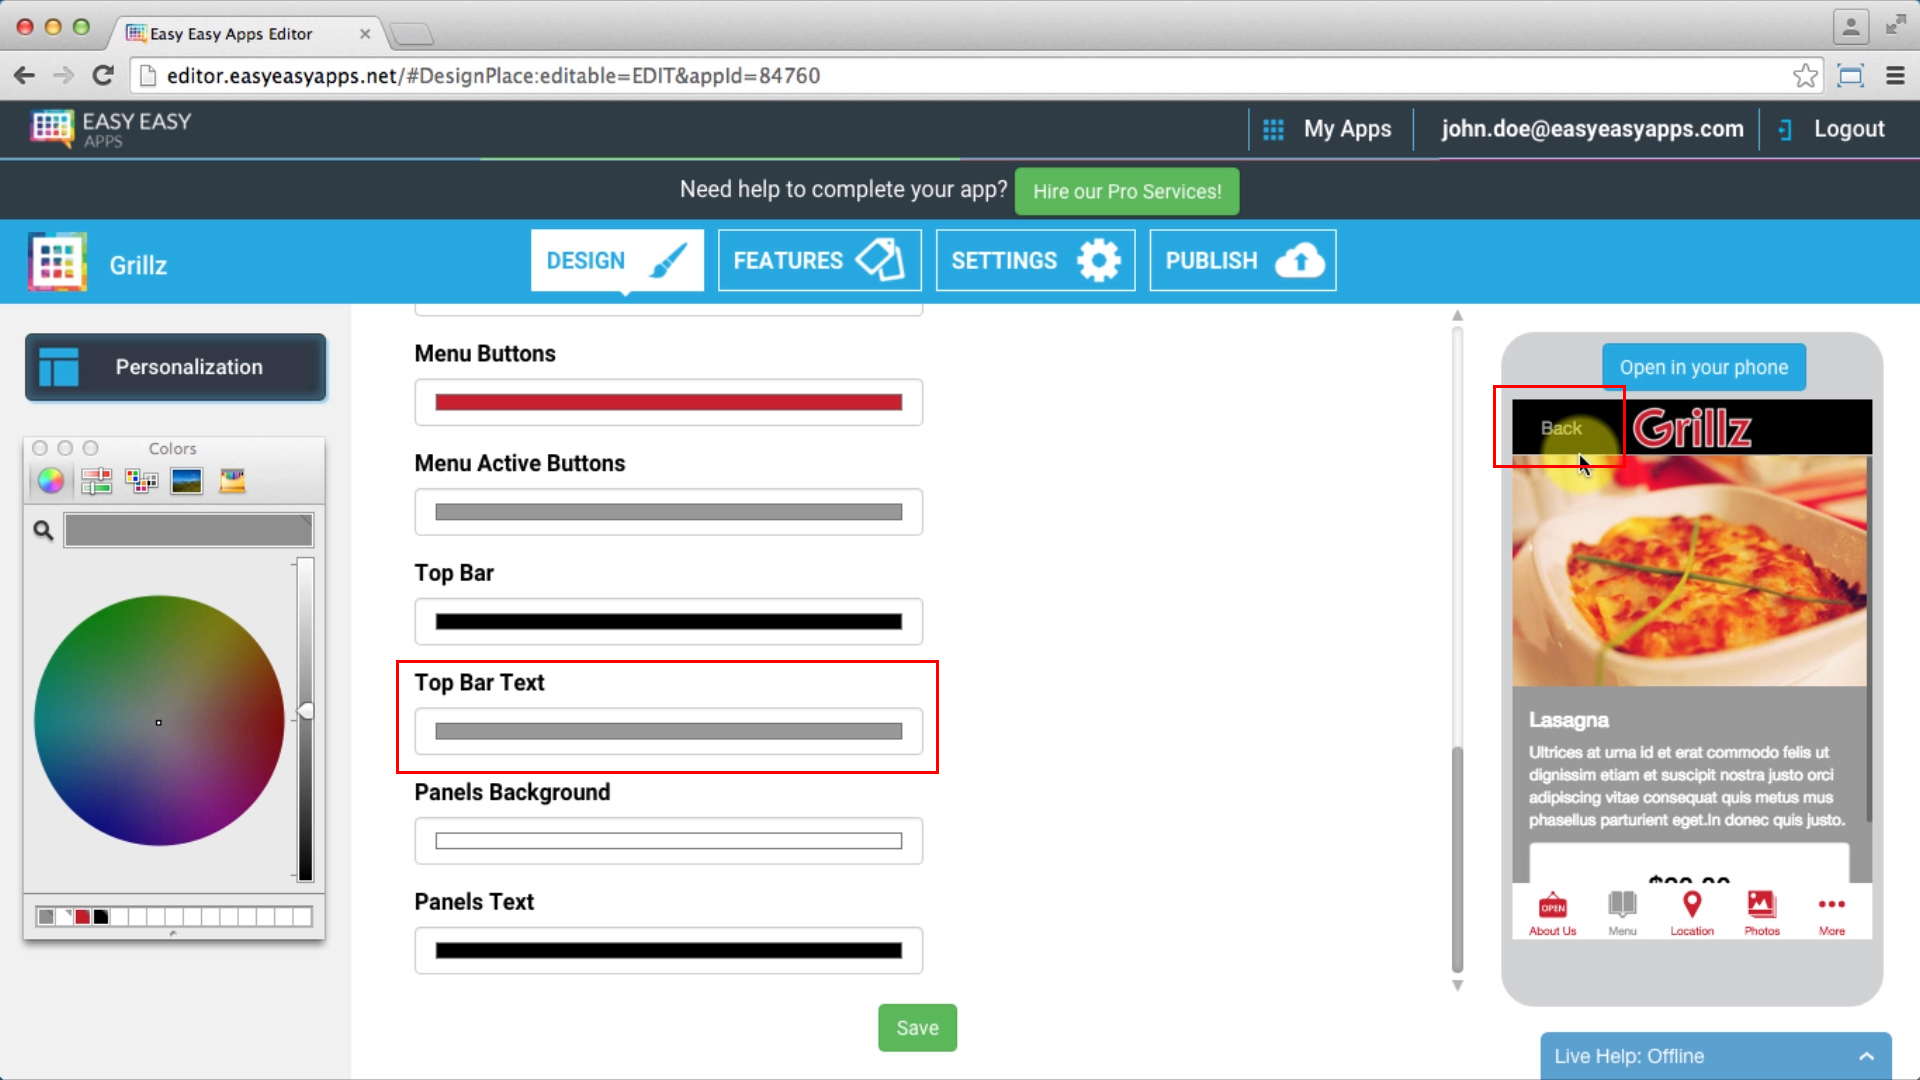This screenshot has height=1080, width=1920.
Task: Click Hire our Pro Services button
Action: tap(1126, 191)
